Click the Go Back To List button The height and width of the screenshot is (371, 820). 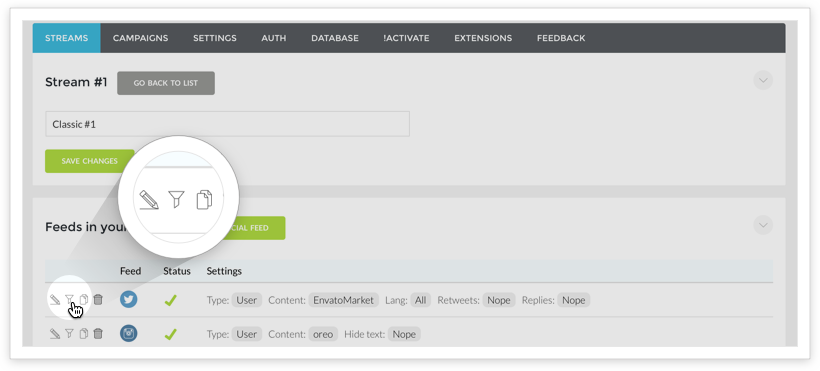[166, 83]
